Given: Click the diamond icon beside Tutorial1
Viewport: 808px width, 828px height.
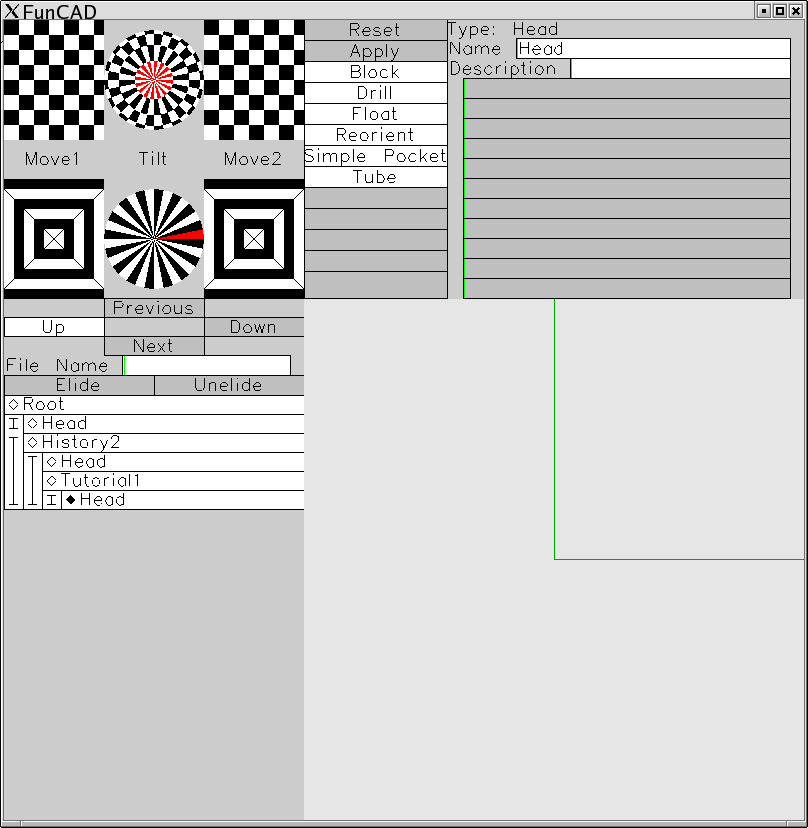Looking at the screenshot, I should [x=52, y=481].
